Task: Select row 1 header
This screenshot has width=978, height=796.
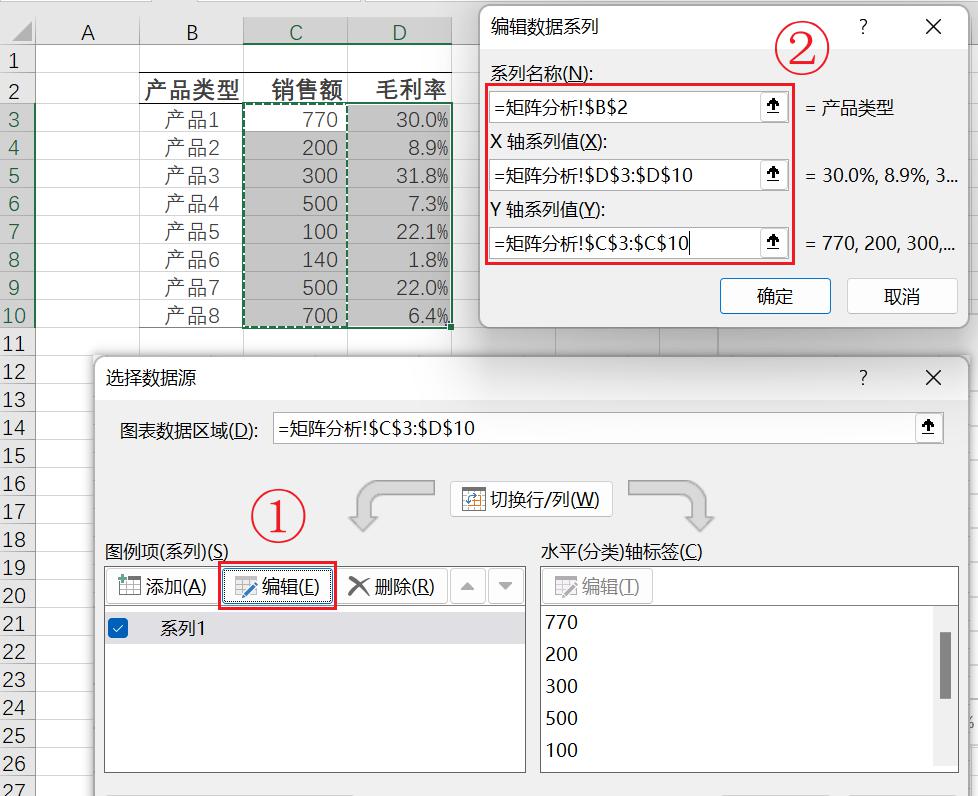Action: pos(17,61)
